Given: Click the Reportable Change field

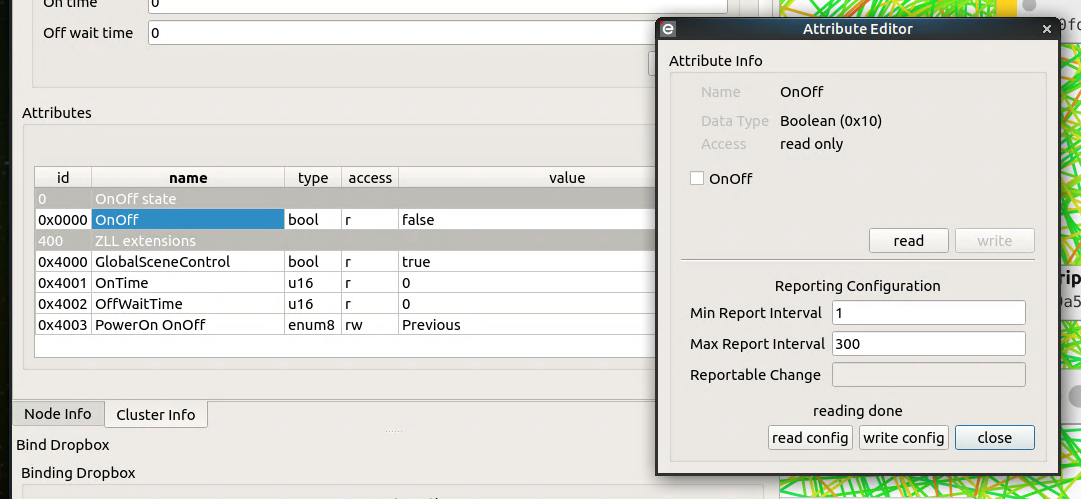Looking at the screenshot, I should [x=929, y=375].
